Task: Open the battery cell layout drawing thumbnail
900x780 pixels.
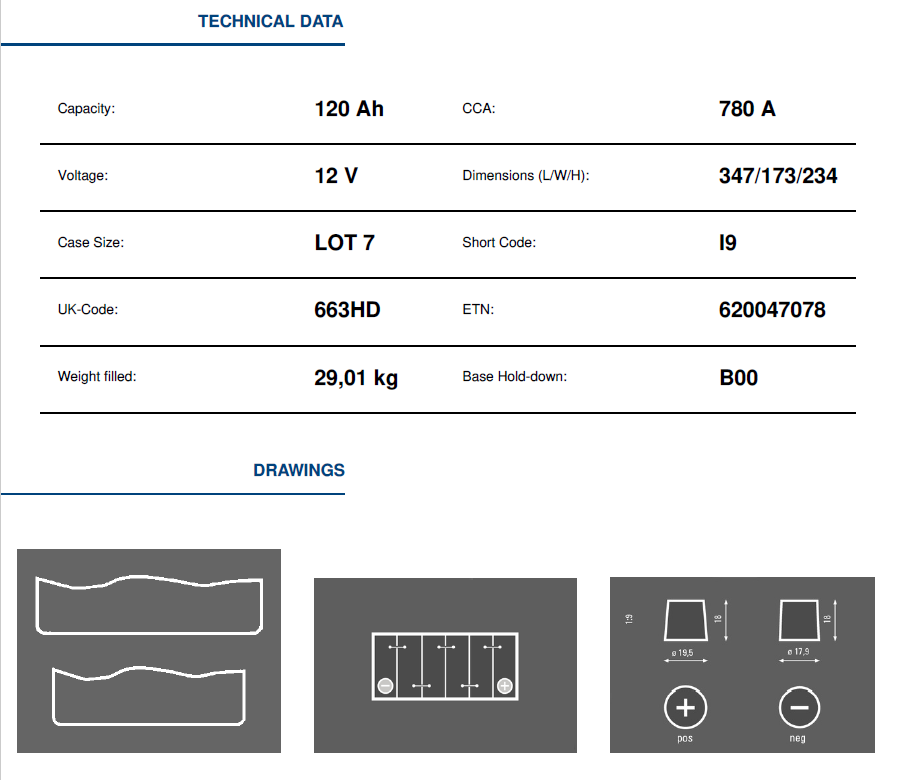Action: [445, 665]
